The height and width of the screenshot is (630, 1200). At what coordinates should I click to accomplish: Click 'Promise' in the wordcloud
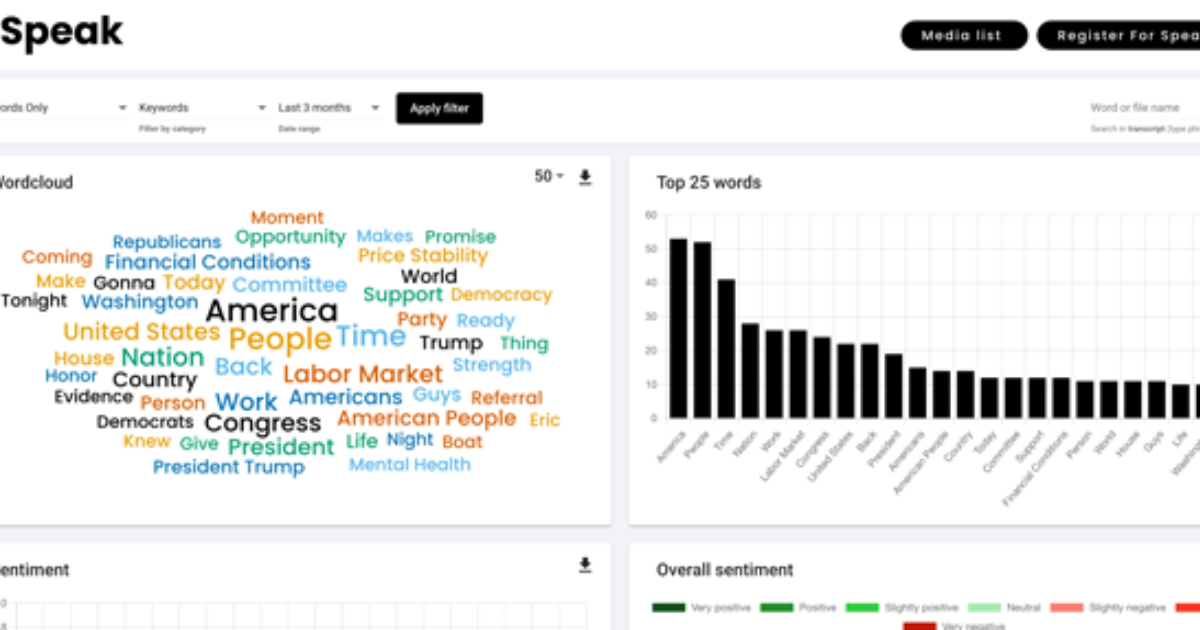tap(460, 237)
